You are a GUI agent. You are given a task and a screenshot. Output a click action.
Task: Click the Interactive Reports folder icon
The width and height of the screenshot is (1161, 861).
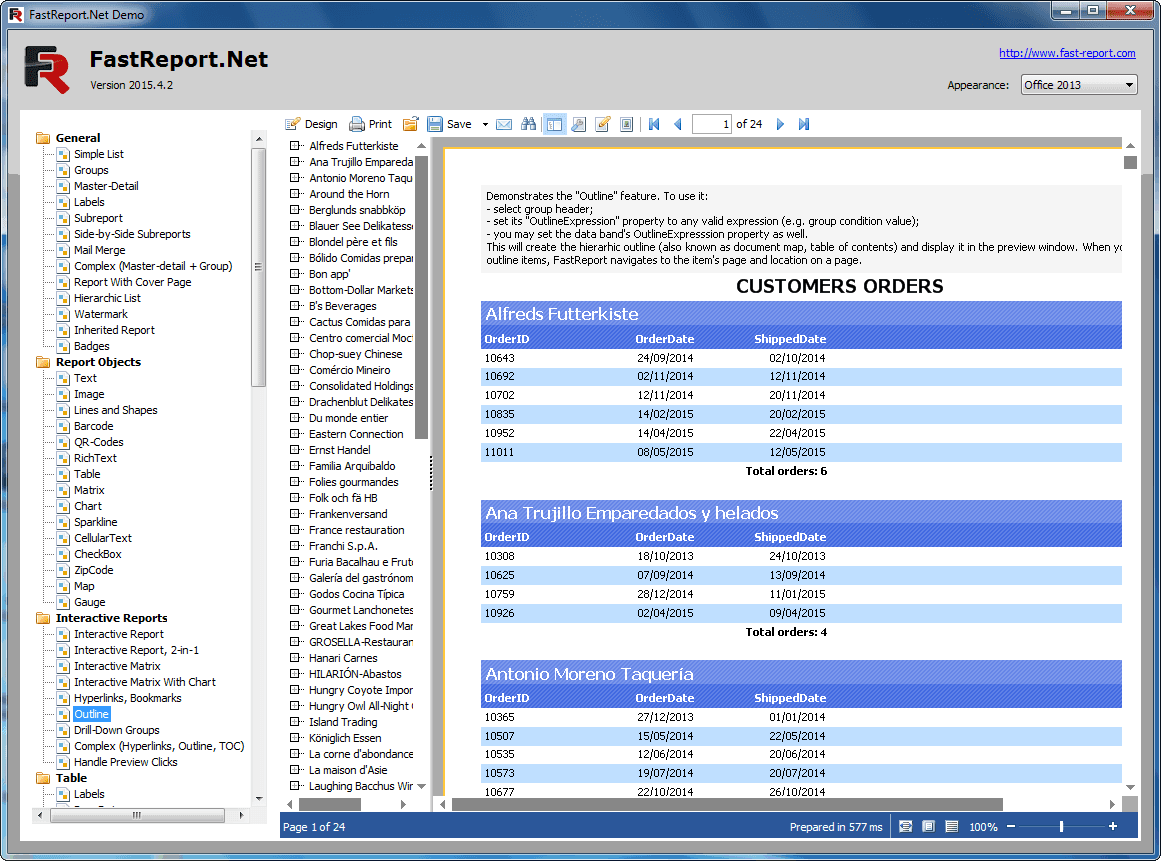[43, 618]
